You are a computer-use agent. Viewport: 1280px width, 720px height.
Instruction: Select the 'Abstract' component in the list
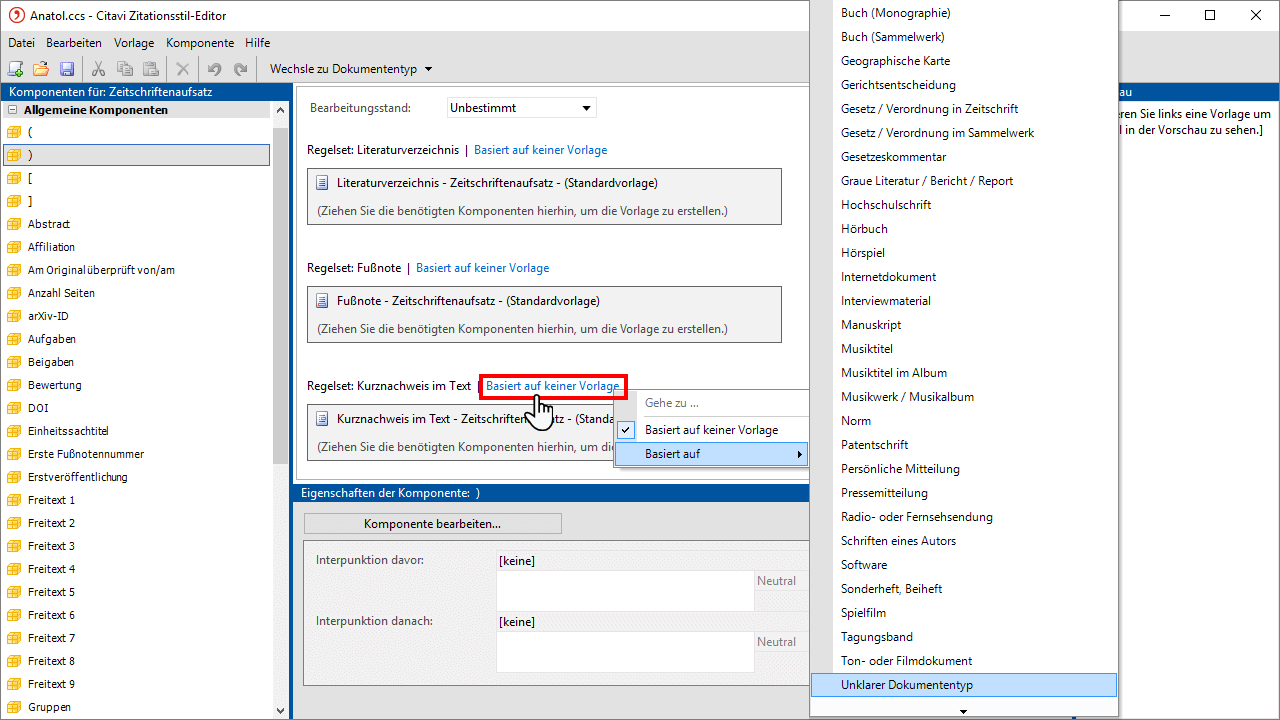coord(49,224)
